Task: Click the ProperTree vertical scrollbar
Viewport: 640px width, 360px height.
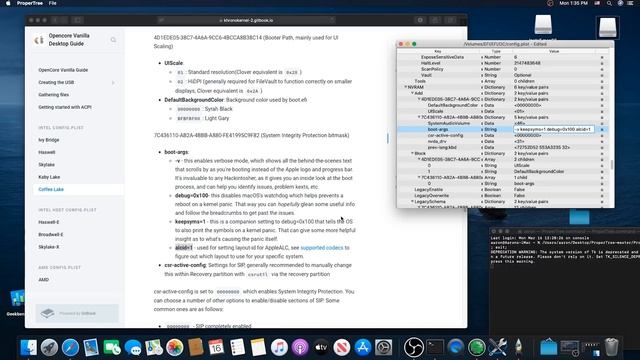Action: tap(611, 164)
